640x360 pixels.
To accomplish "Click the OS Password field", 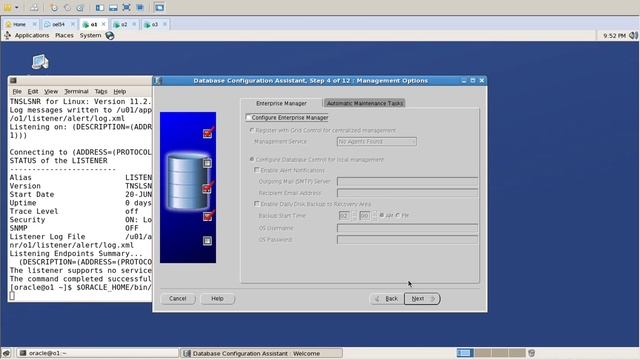I will coord(407,240).
